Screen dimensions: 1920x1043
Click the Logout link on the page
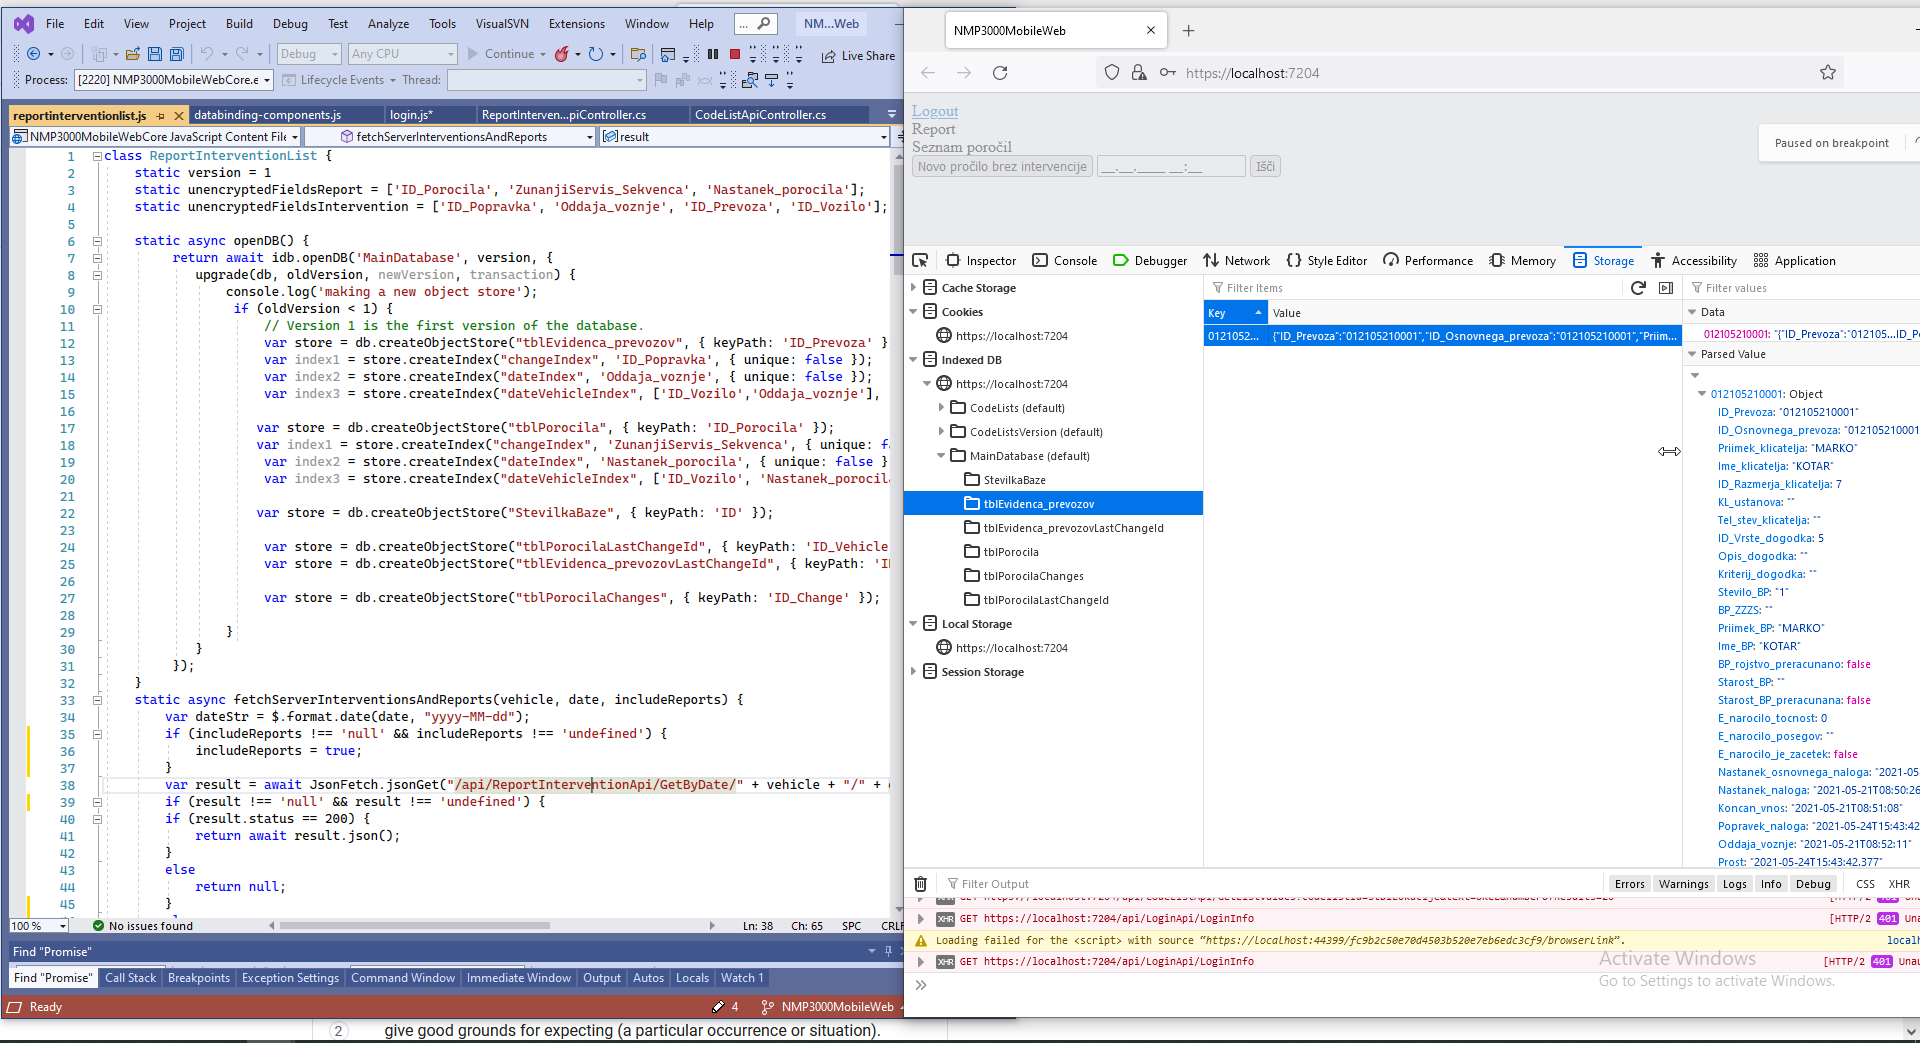pyautogui.click(x=935, y=111)
